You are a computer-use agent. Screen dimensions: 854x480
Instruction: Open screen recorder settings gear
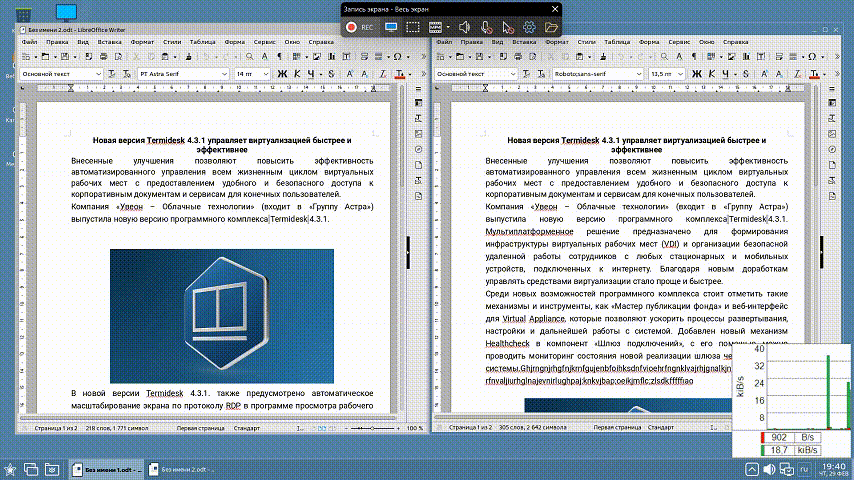pyautogui.click(x=529, y=26)
